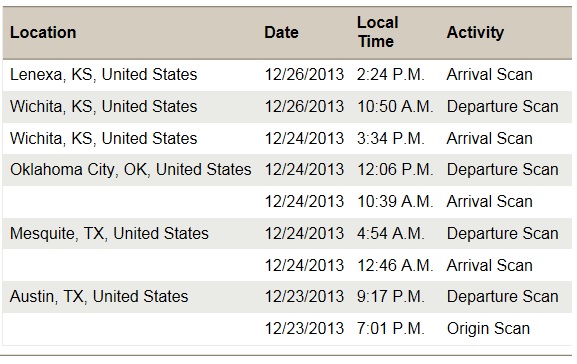The image size is (577, 364).
Task: Click the Location column header
Action: coord(43,32)
